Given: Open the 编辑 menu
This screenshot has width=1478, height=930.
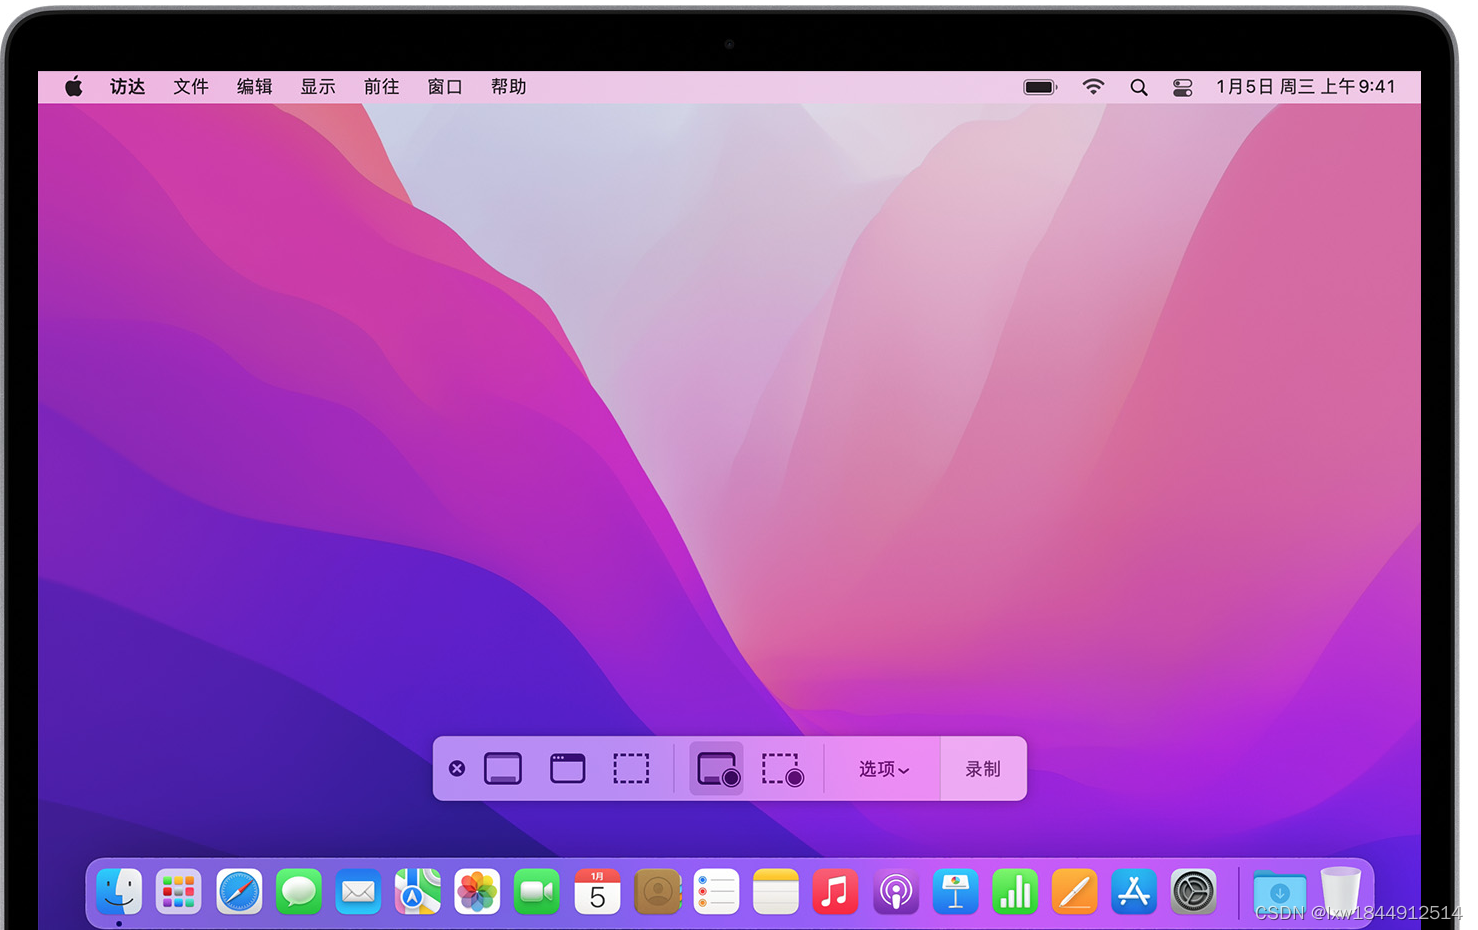Looking at the screenshot, I should click(255, 87).
